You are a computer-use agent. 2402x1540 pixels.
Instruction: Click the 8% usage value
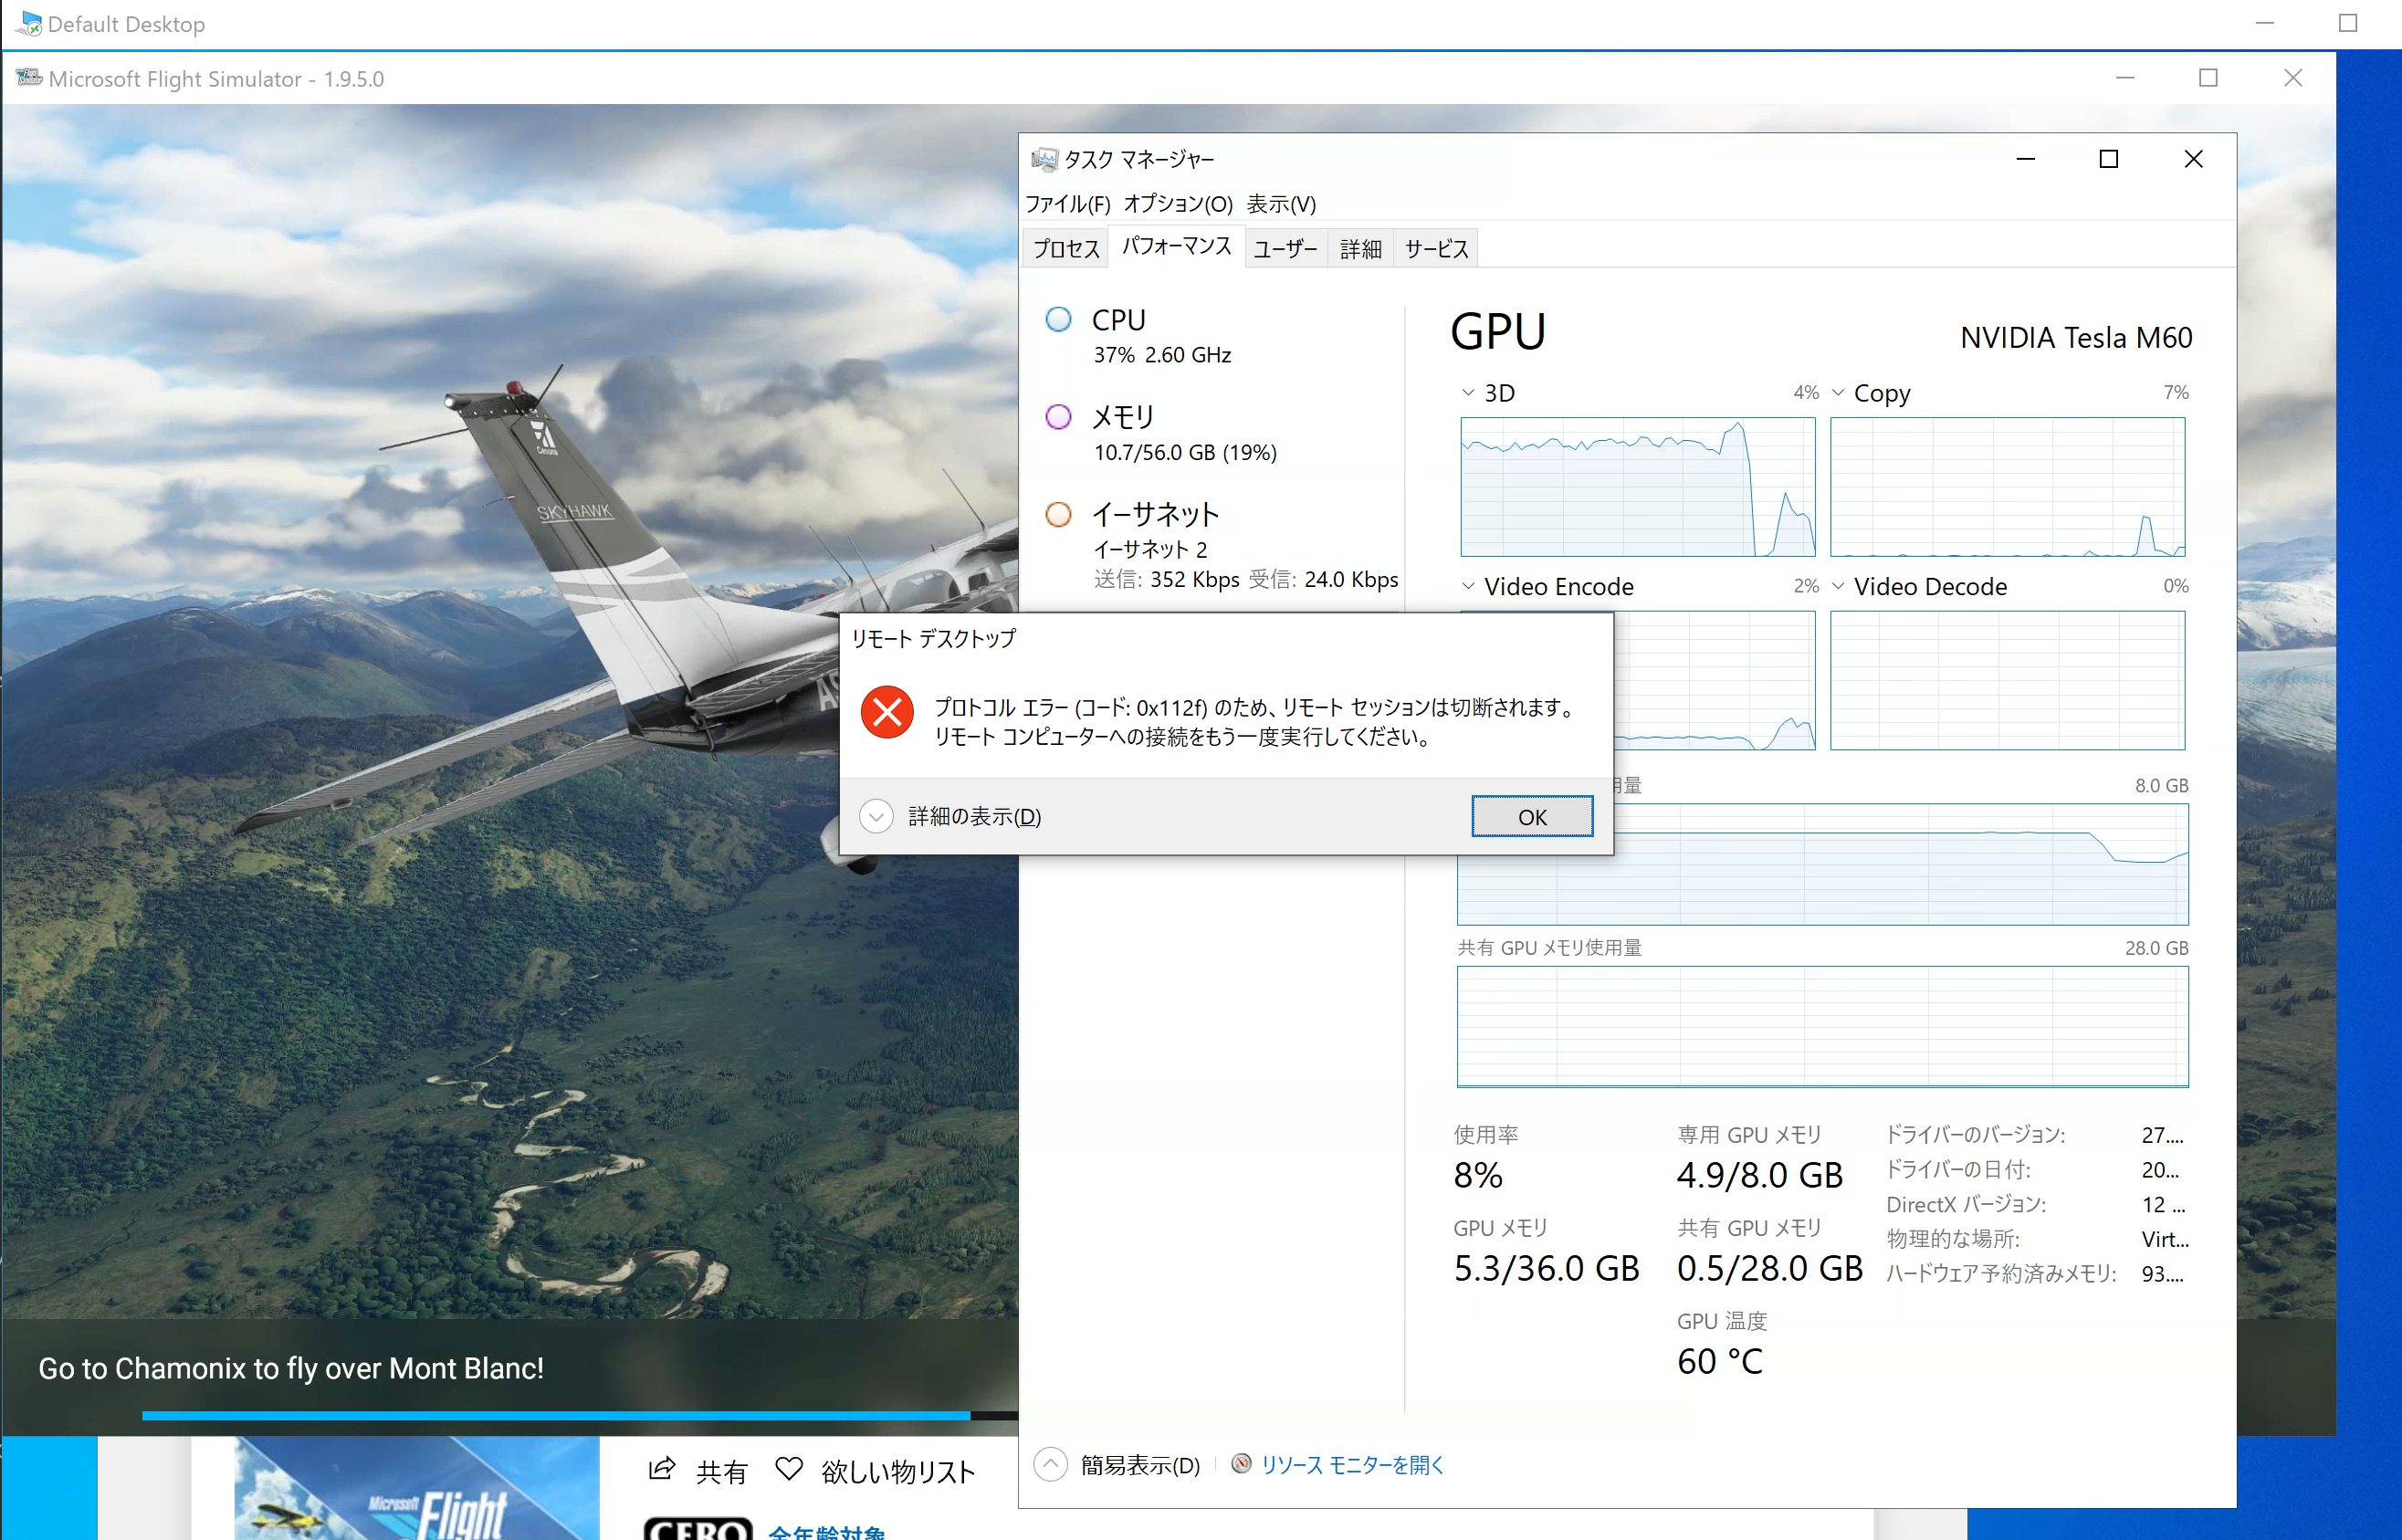pos(1478,1175)
